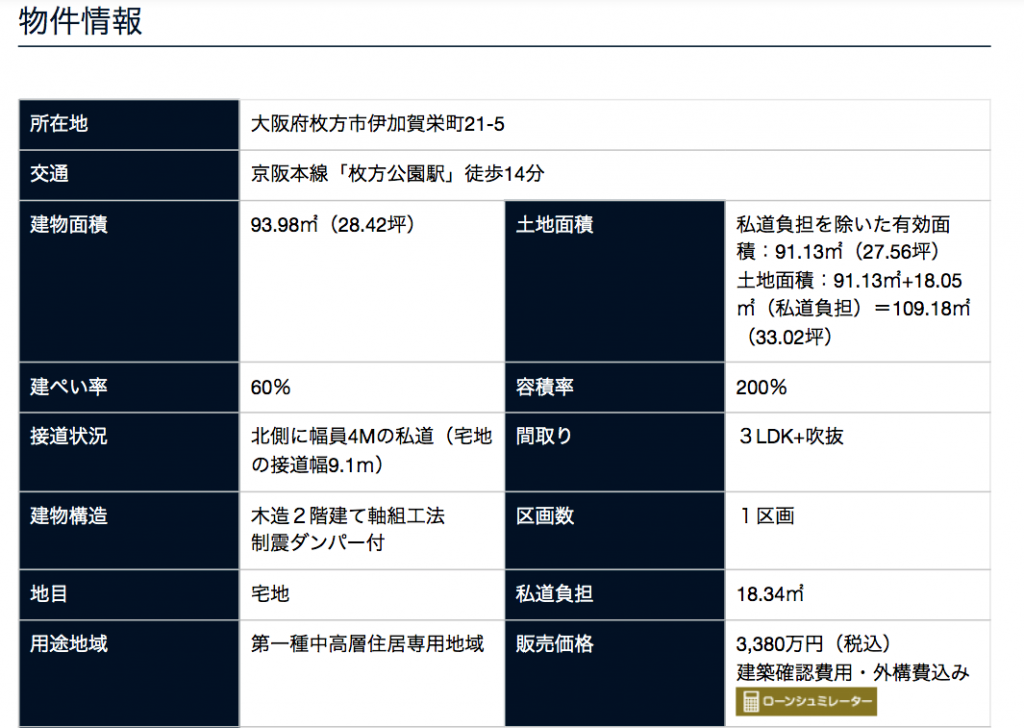This screenshot has height=728, width=1024.
Task: Click the calculator icon on the loan simulator button
Action: (x=750, y=701)
